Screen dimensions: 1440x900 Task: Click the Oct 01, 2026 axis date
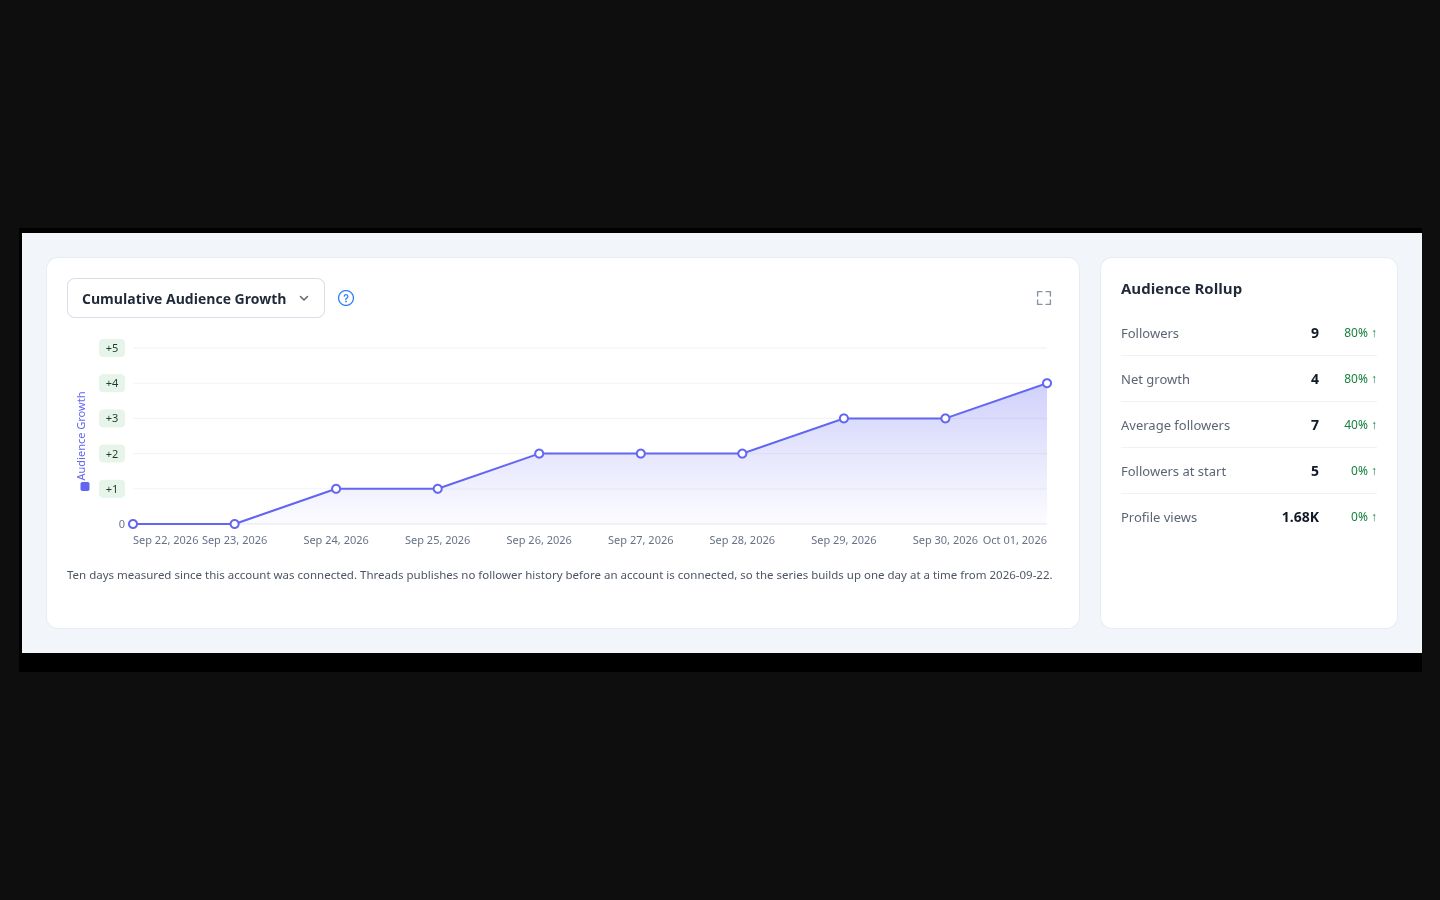[1015, 540]
